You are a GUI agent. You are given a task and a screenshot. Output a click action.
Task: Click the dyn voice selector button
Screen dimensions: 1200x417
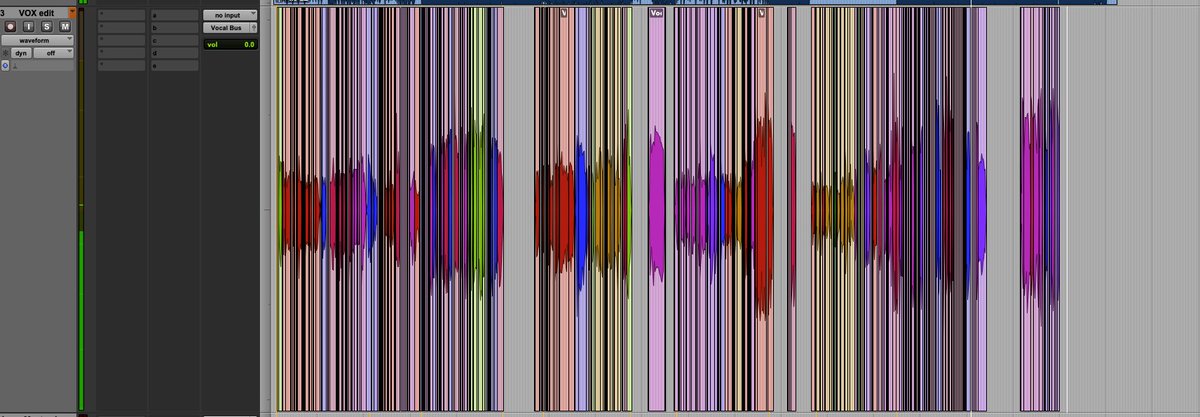point(21,52)
